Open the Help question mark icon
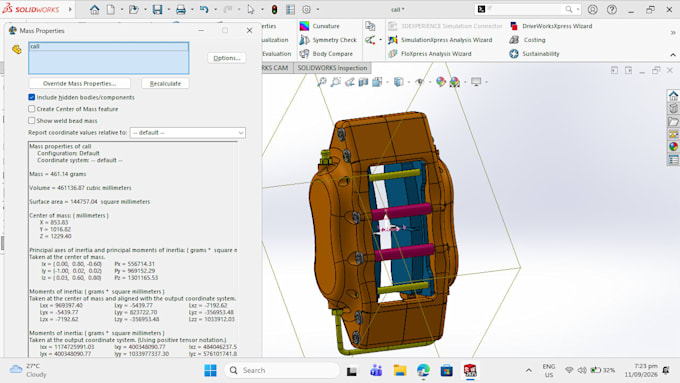Image resolution: width=680 pixels, height=383 pixels. point(612,10)
